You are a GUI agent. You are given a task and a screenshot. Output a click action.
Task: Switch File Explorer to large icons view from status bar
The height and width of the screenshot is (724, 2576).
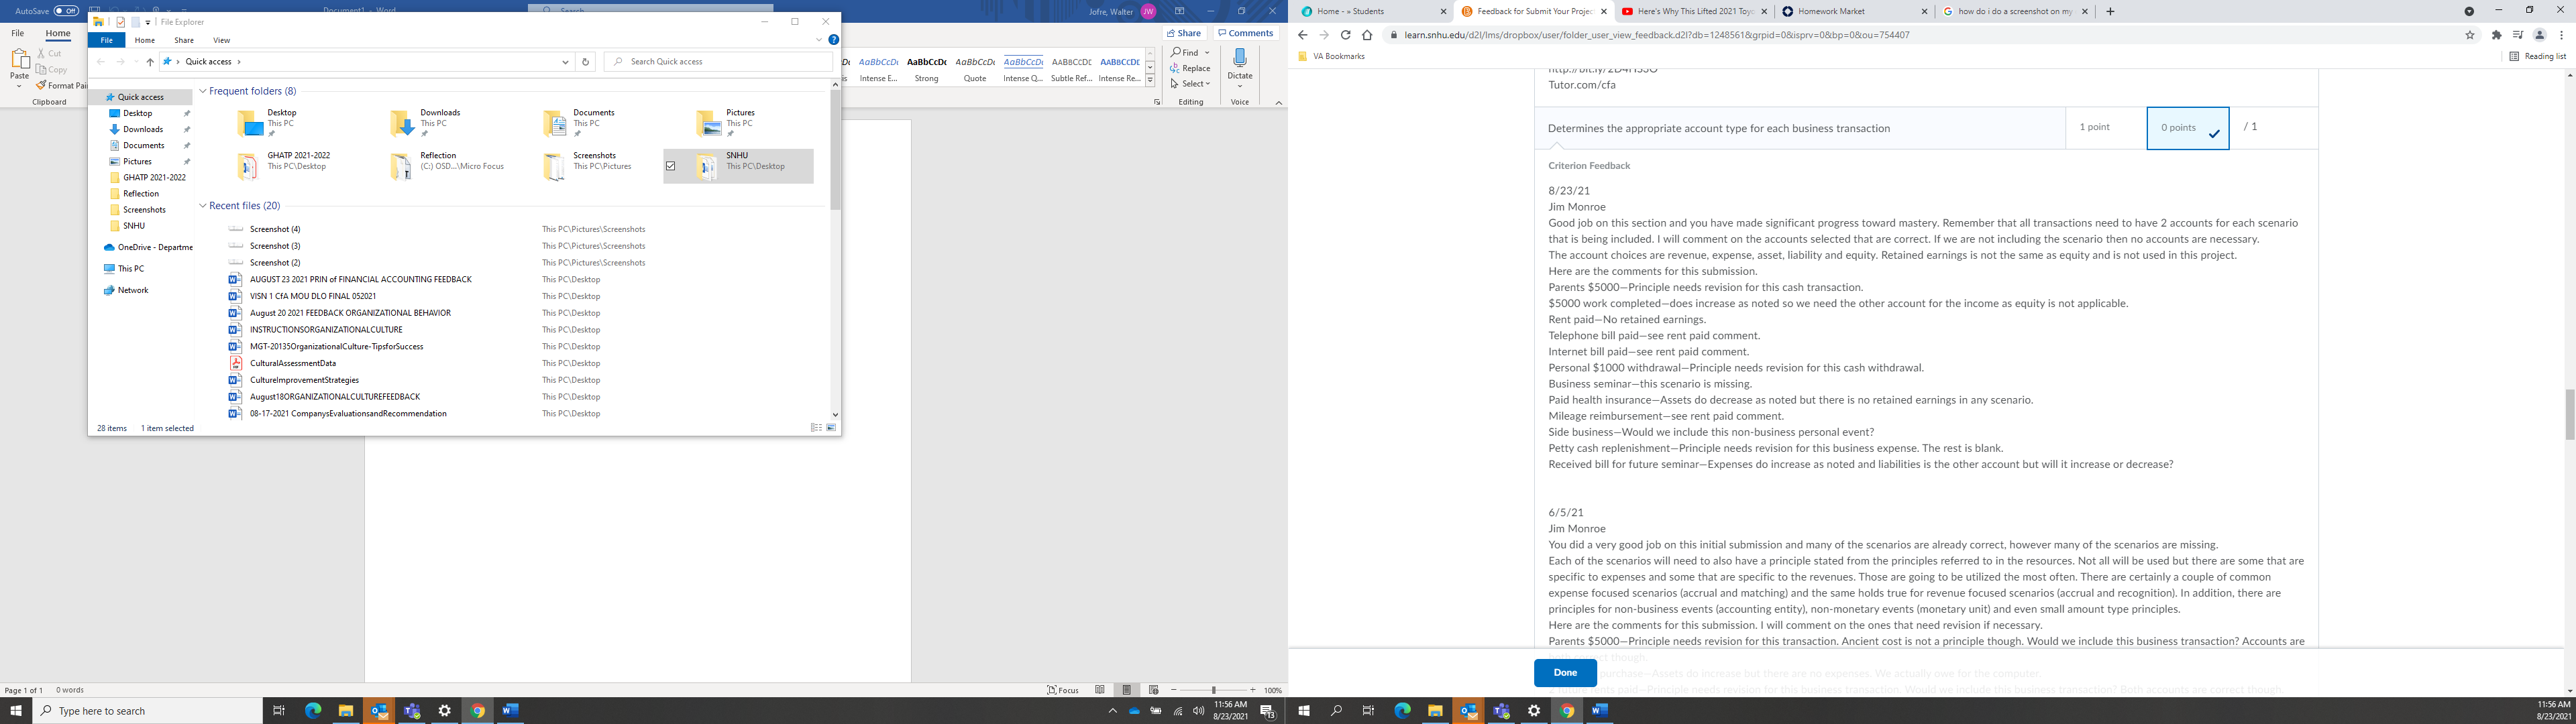(x=830, y=428)
